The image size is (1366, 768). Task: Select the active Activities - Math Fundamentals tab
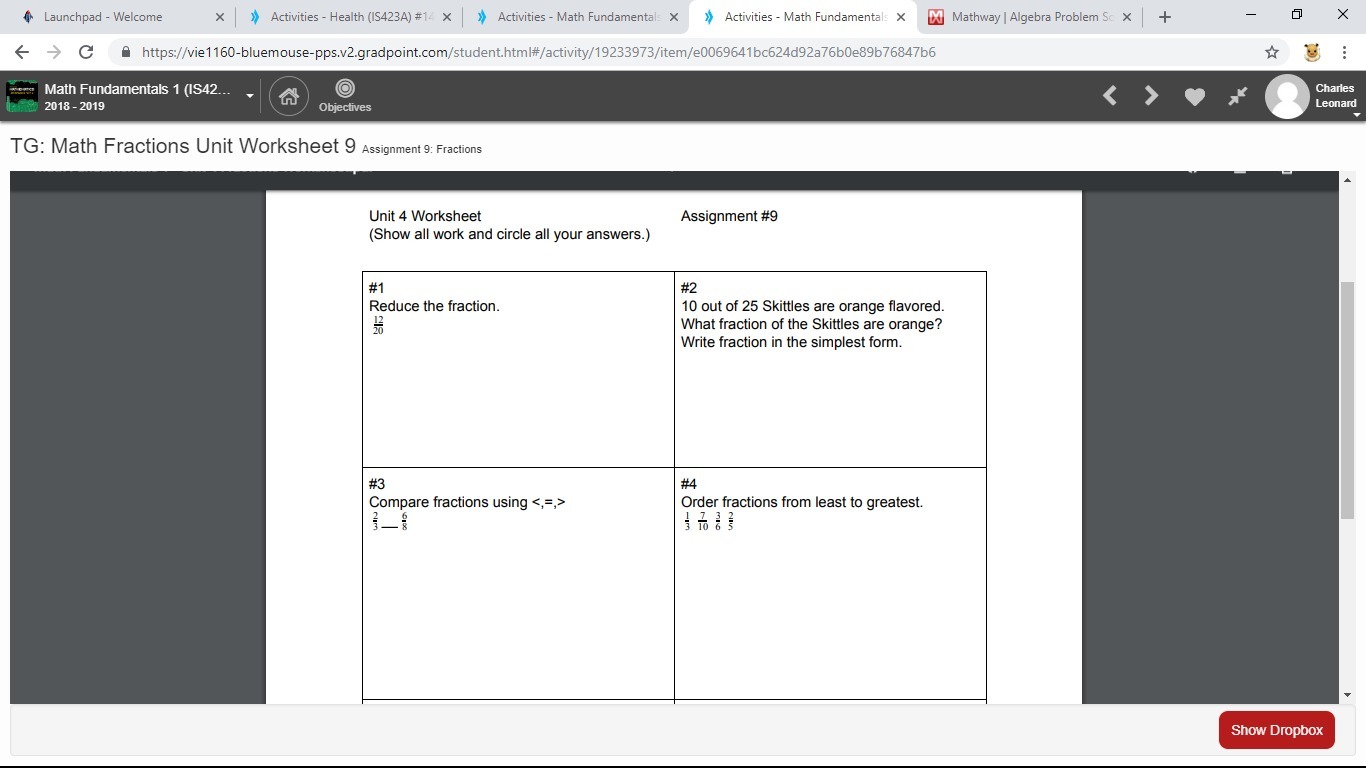(805, 17)
